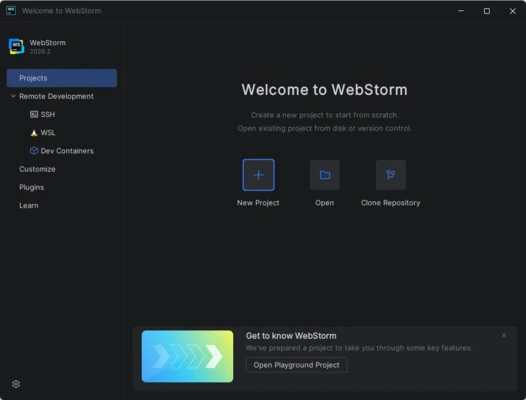Click the WSL penguin icon

point(34,133)
